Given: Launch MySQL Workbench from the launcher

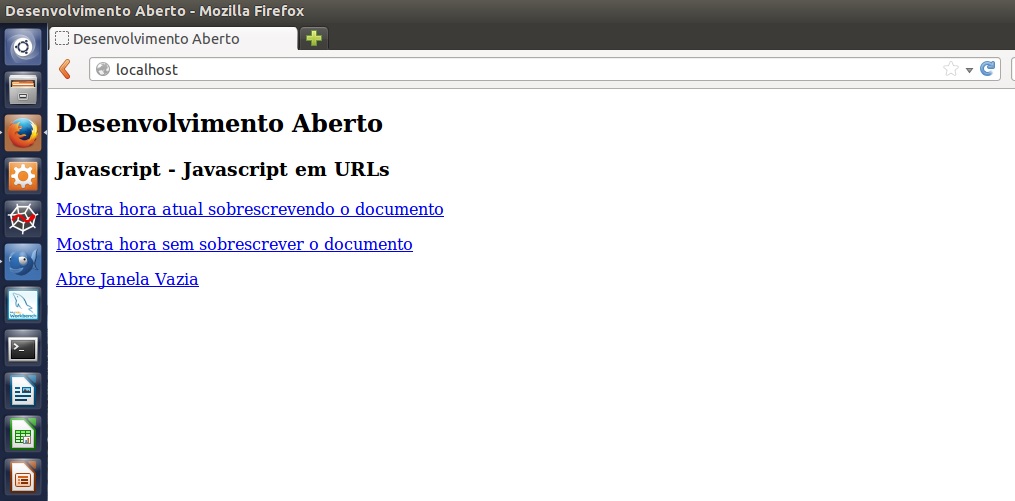Looking at the screenshot, I should click(23, 304).
